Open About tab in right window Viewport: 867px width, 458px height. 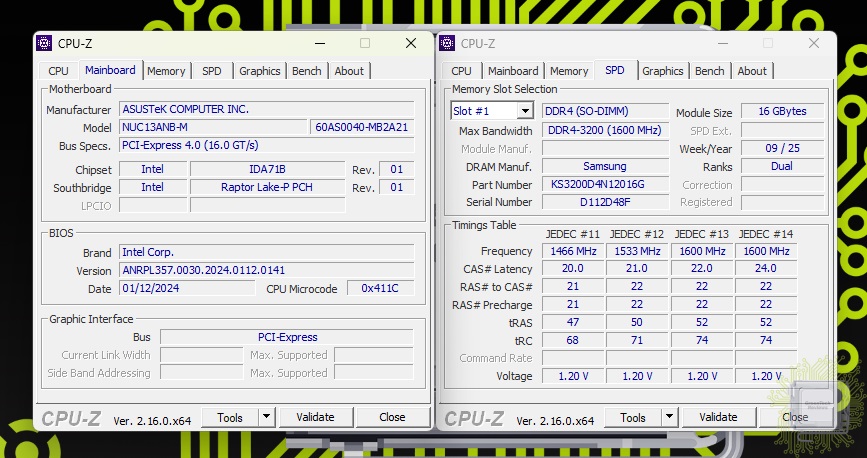(x=752, y=71)
